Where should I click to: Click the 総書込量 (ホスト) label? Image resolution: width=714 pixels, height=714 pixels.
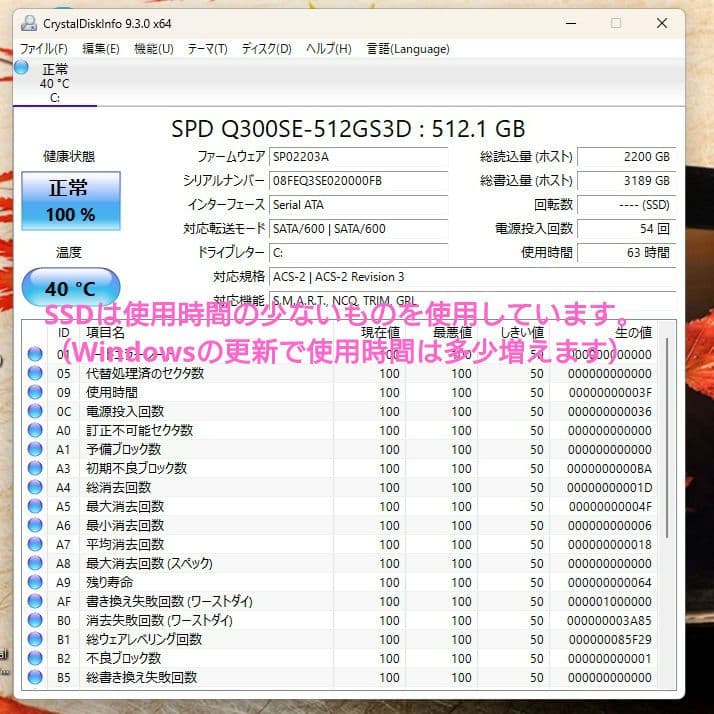click(526, 181)
